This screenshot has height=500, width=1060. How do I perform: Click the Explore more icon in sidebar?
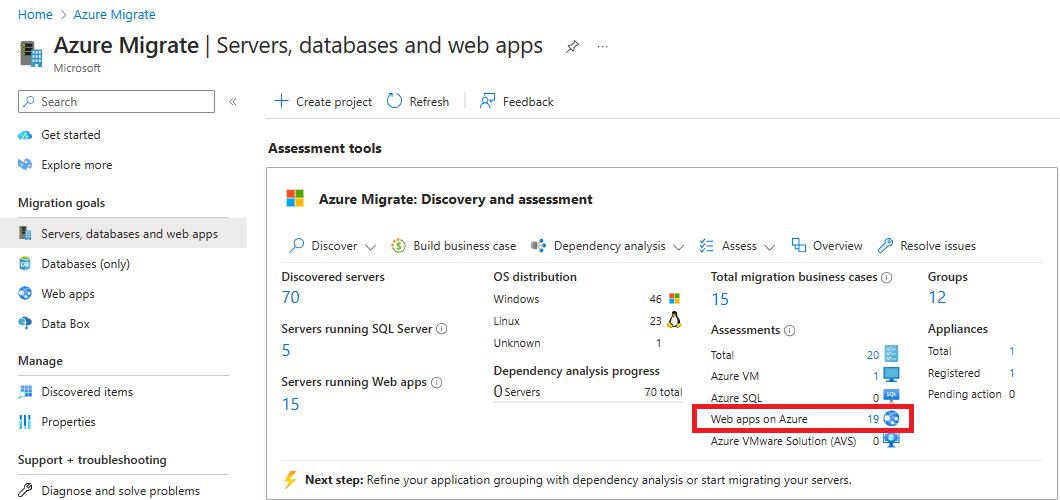26,165
